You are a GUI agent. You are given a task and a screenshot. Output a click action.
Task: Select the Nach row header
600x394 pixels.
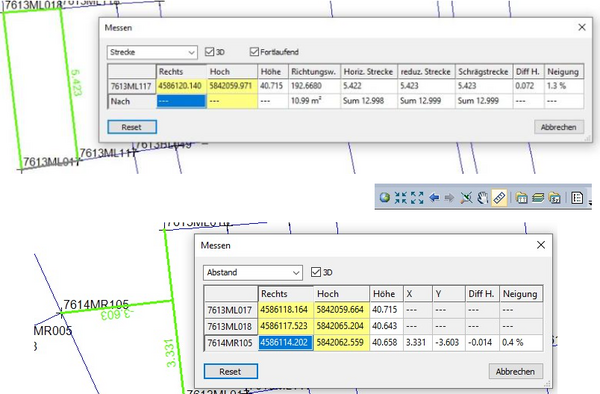(x=132, y=101)
